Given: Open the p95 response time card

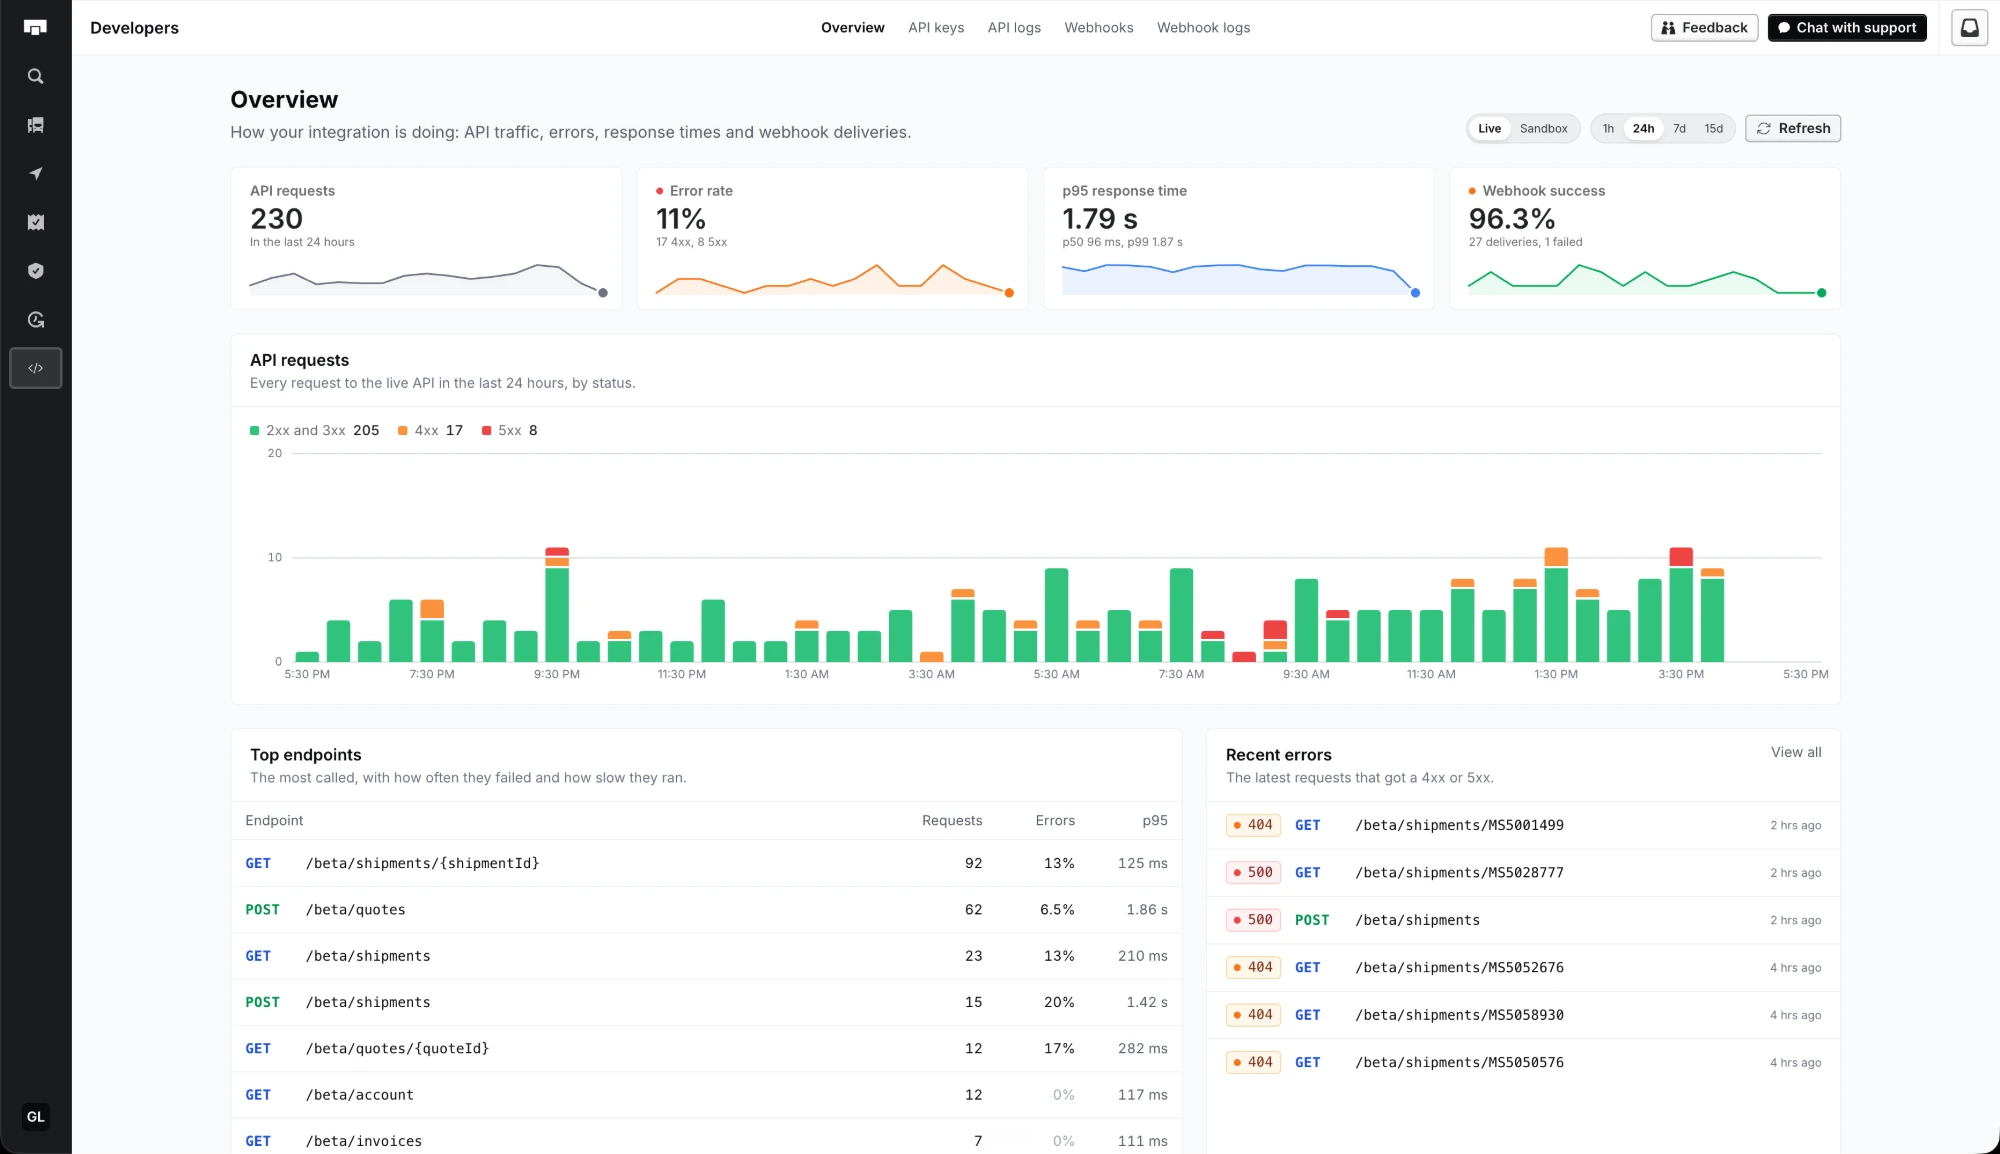Looking at the screenshot, I should point(1239,239).
